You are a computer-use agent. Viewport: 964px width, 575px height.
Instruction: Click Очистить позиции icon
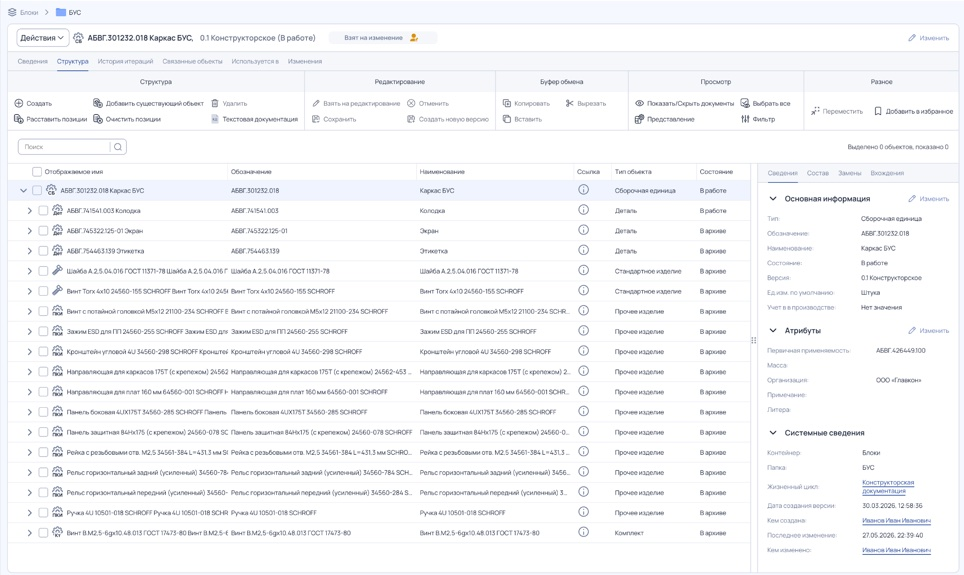click(x=98, y=119)
